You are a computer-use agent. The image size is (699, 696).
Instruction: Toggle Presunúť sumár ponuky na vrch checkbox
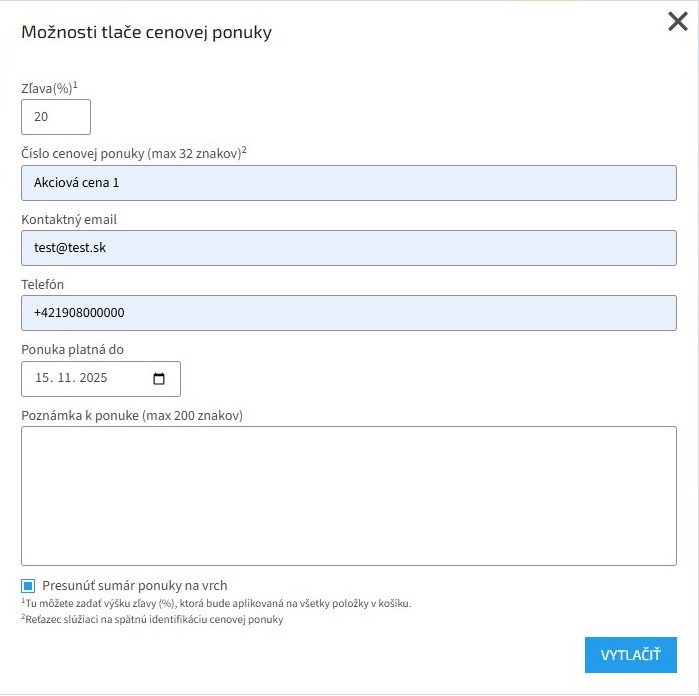coord(28,586)
